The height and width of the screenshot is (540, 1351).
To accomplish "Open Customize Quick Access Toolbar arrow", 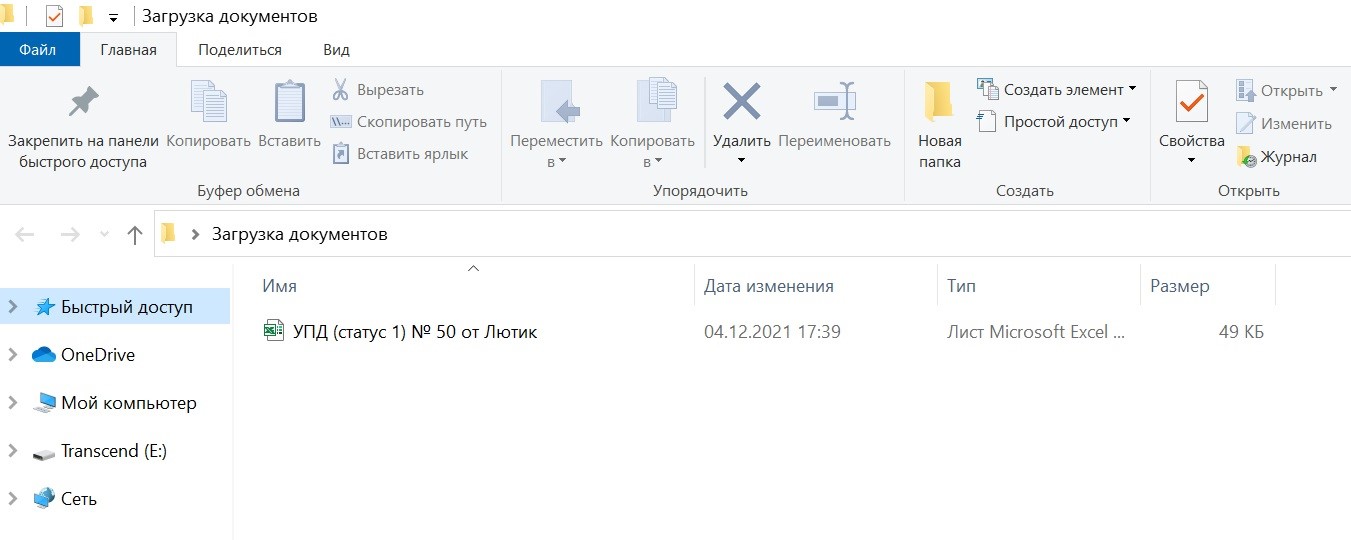I will [113, 18].
